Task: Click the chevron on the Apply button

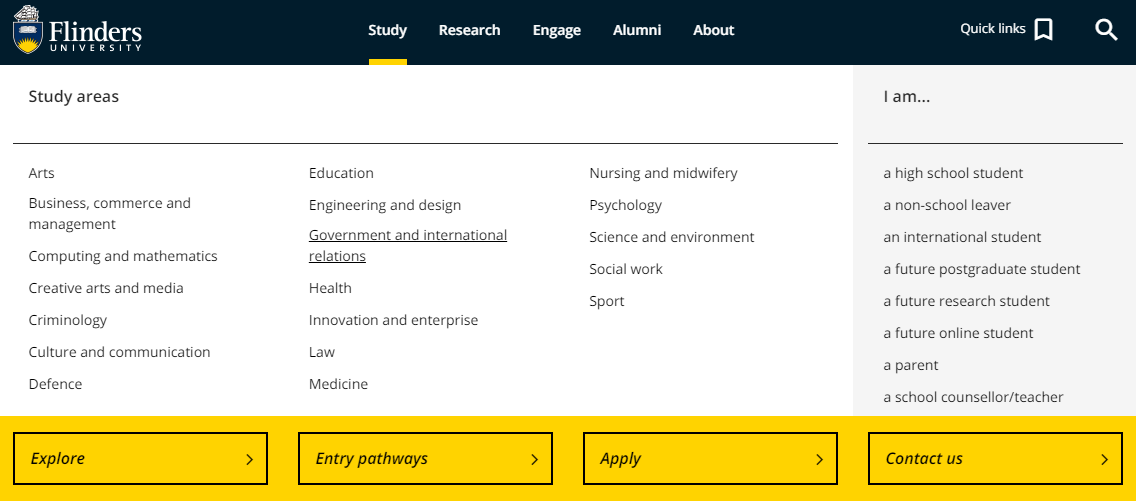Action: click(x=819, y=459)
